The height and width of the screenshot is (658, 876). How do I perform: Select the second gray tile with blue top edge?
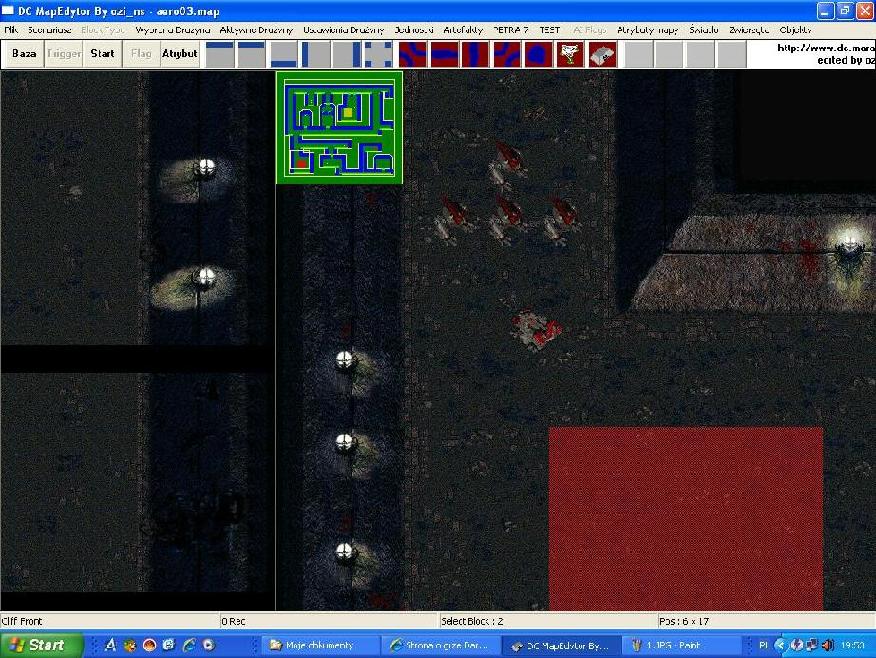[x=251, y=54]
